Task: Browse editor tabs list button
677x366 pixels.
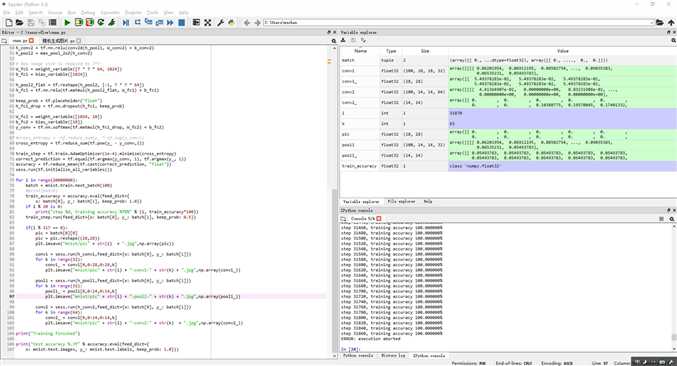Action: pos(4,41)
